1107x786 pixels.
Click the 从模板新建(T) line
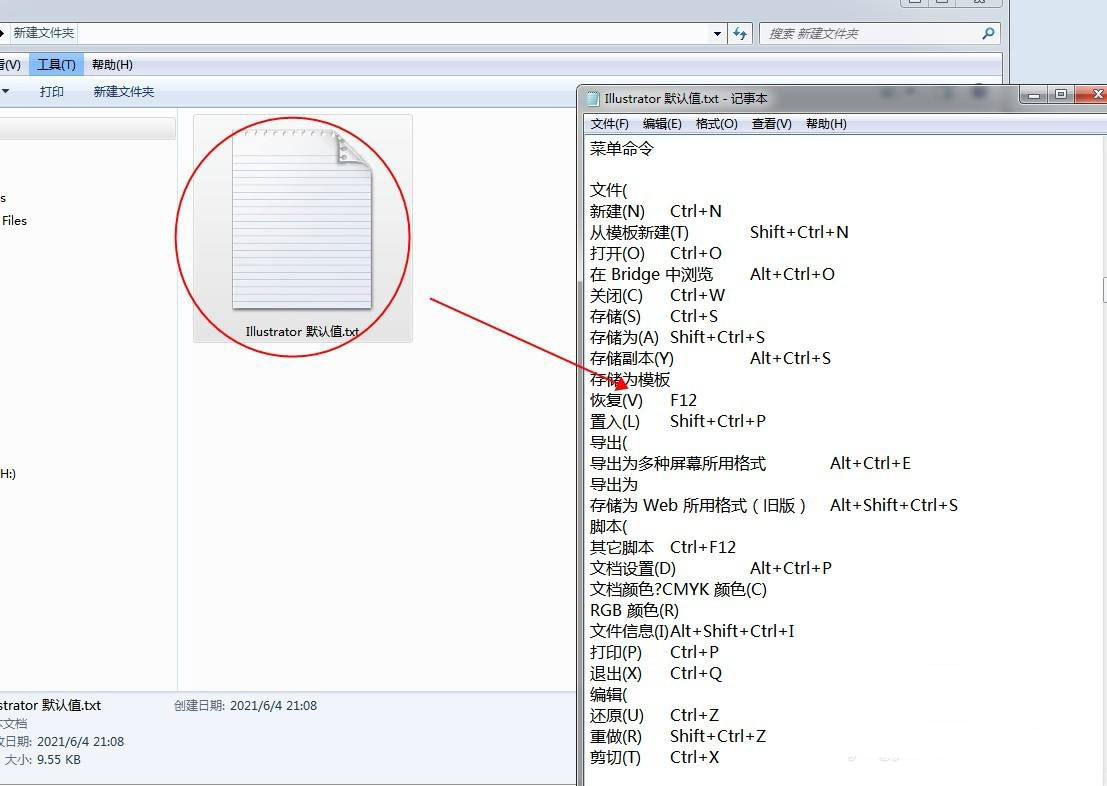tap(719, 232)
